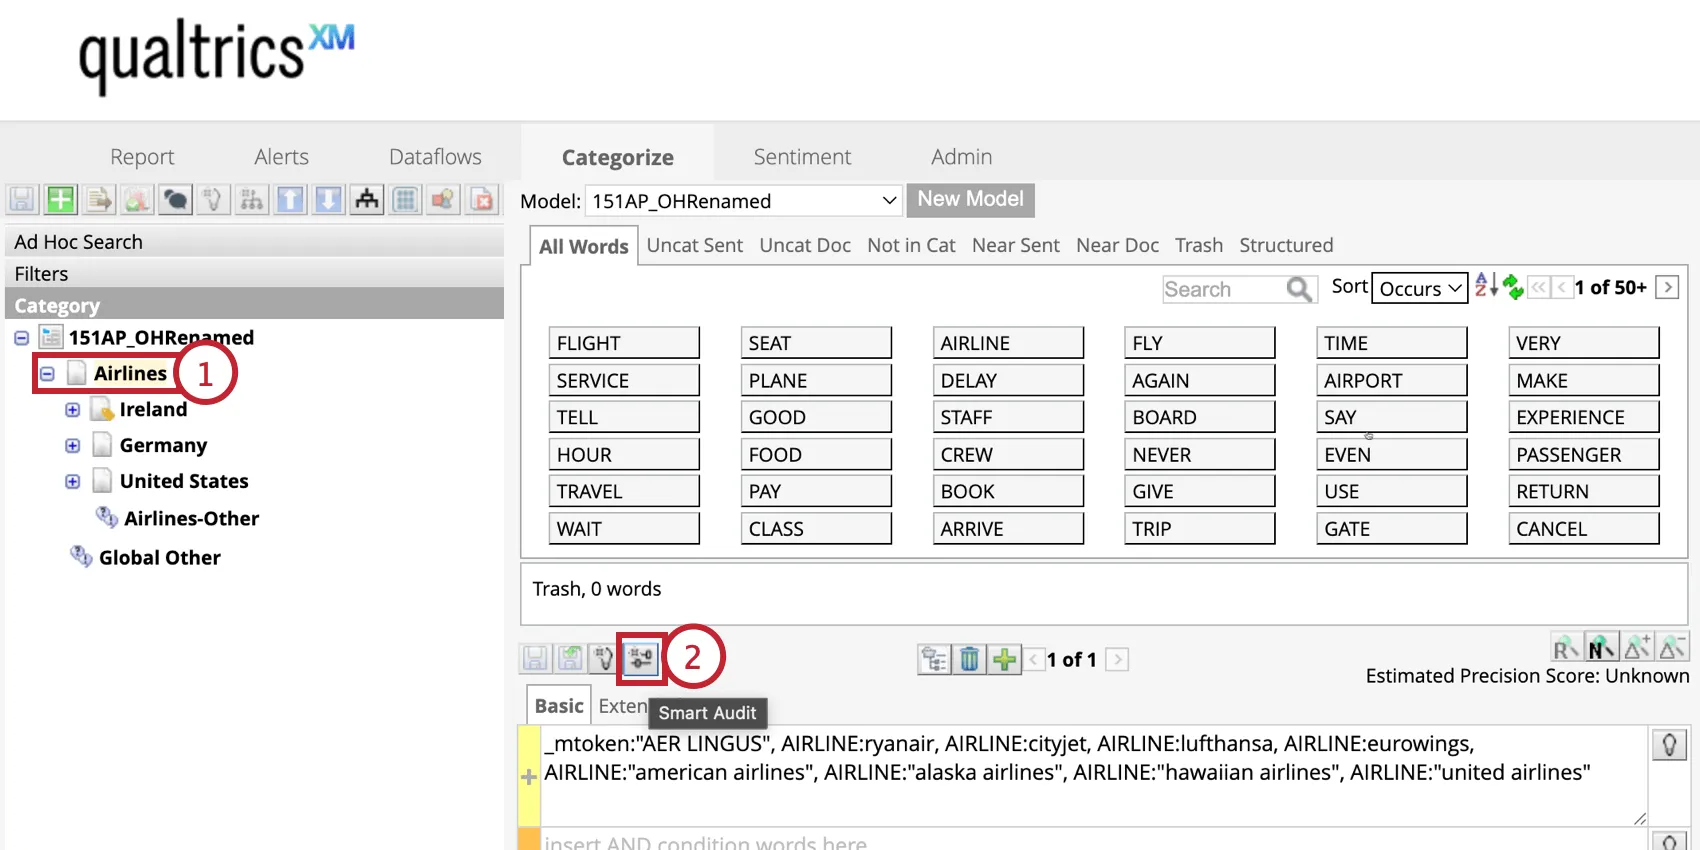The image size is (1700, 850).
Task: Click the blue move up arrow icon
Action: point(290,200)
